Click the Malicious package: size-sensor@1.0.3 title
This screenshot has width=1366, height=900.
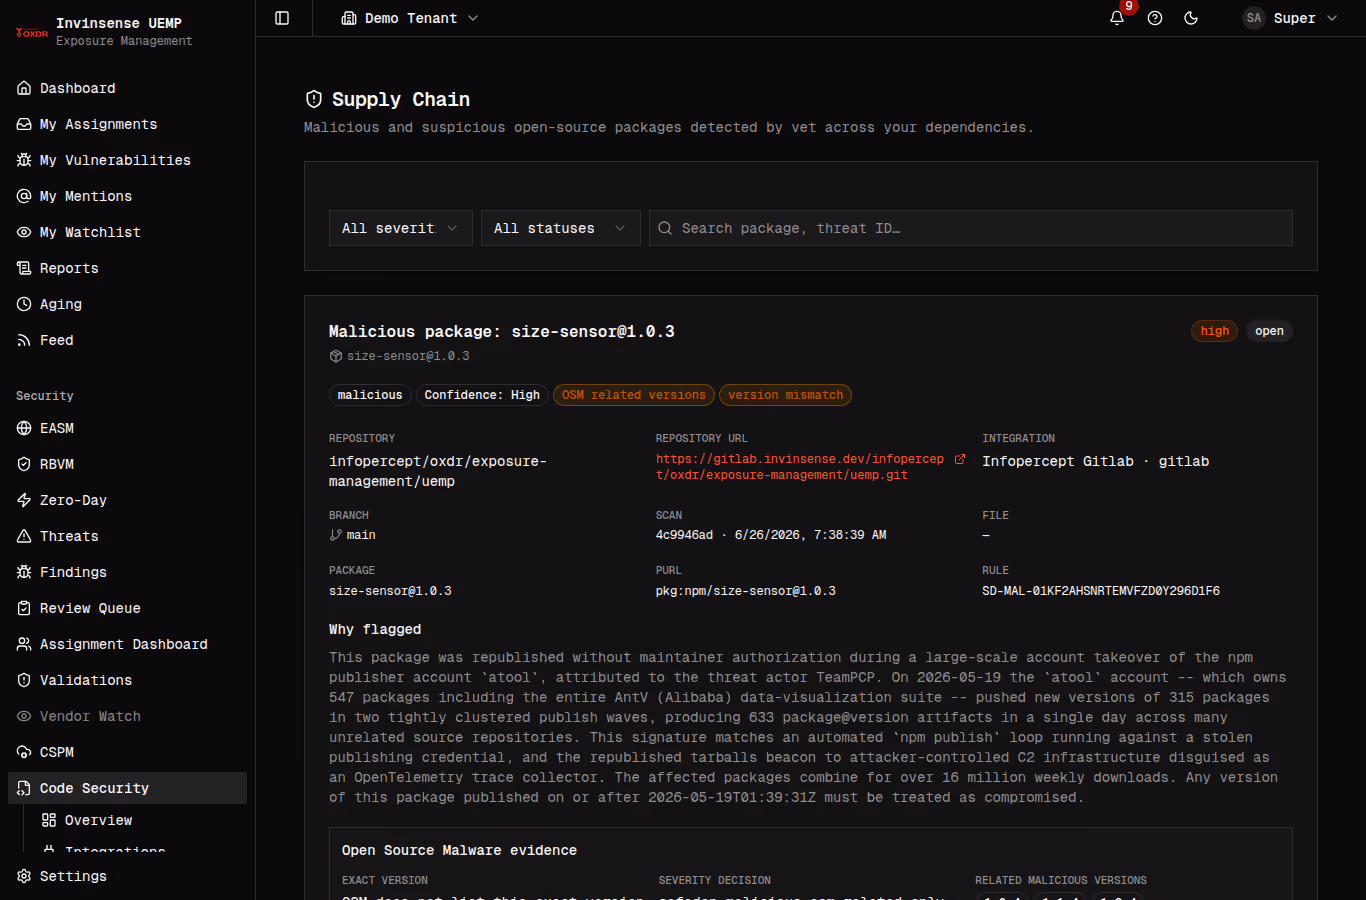502,331
